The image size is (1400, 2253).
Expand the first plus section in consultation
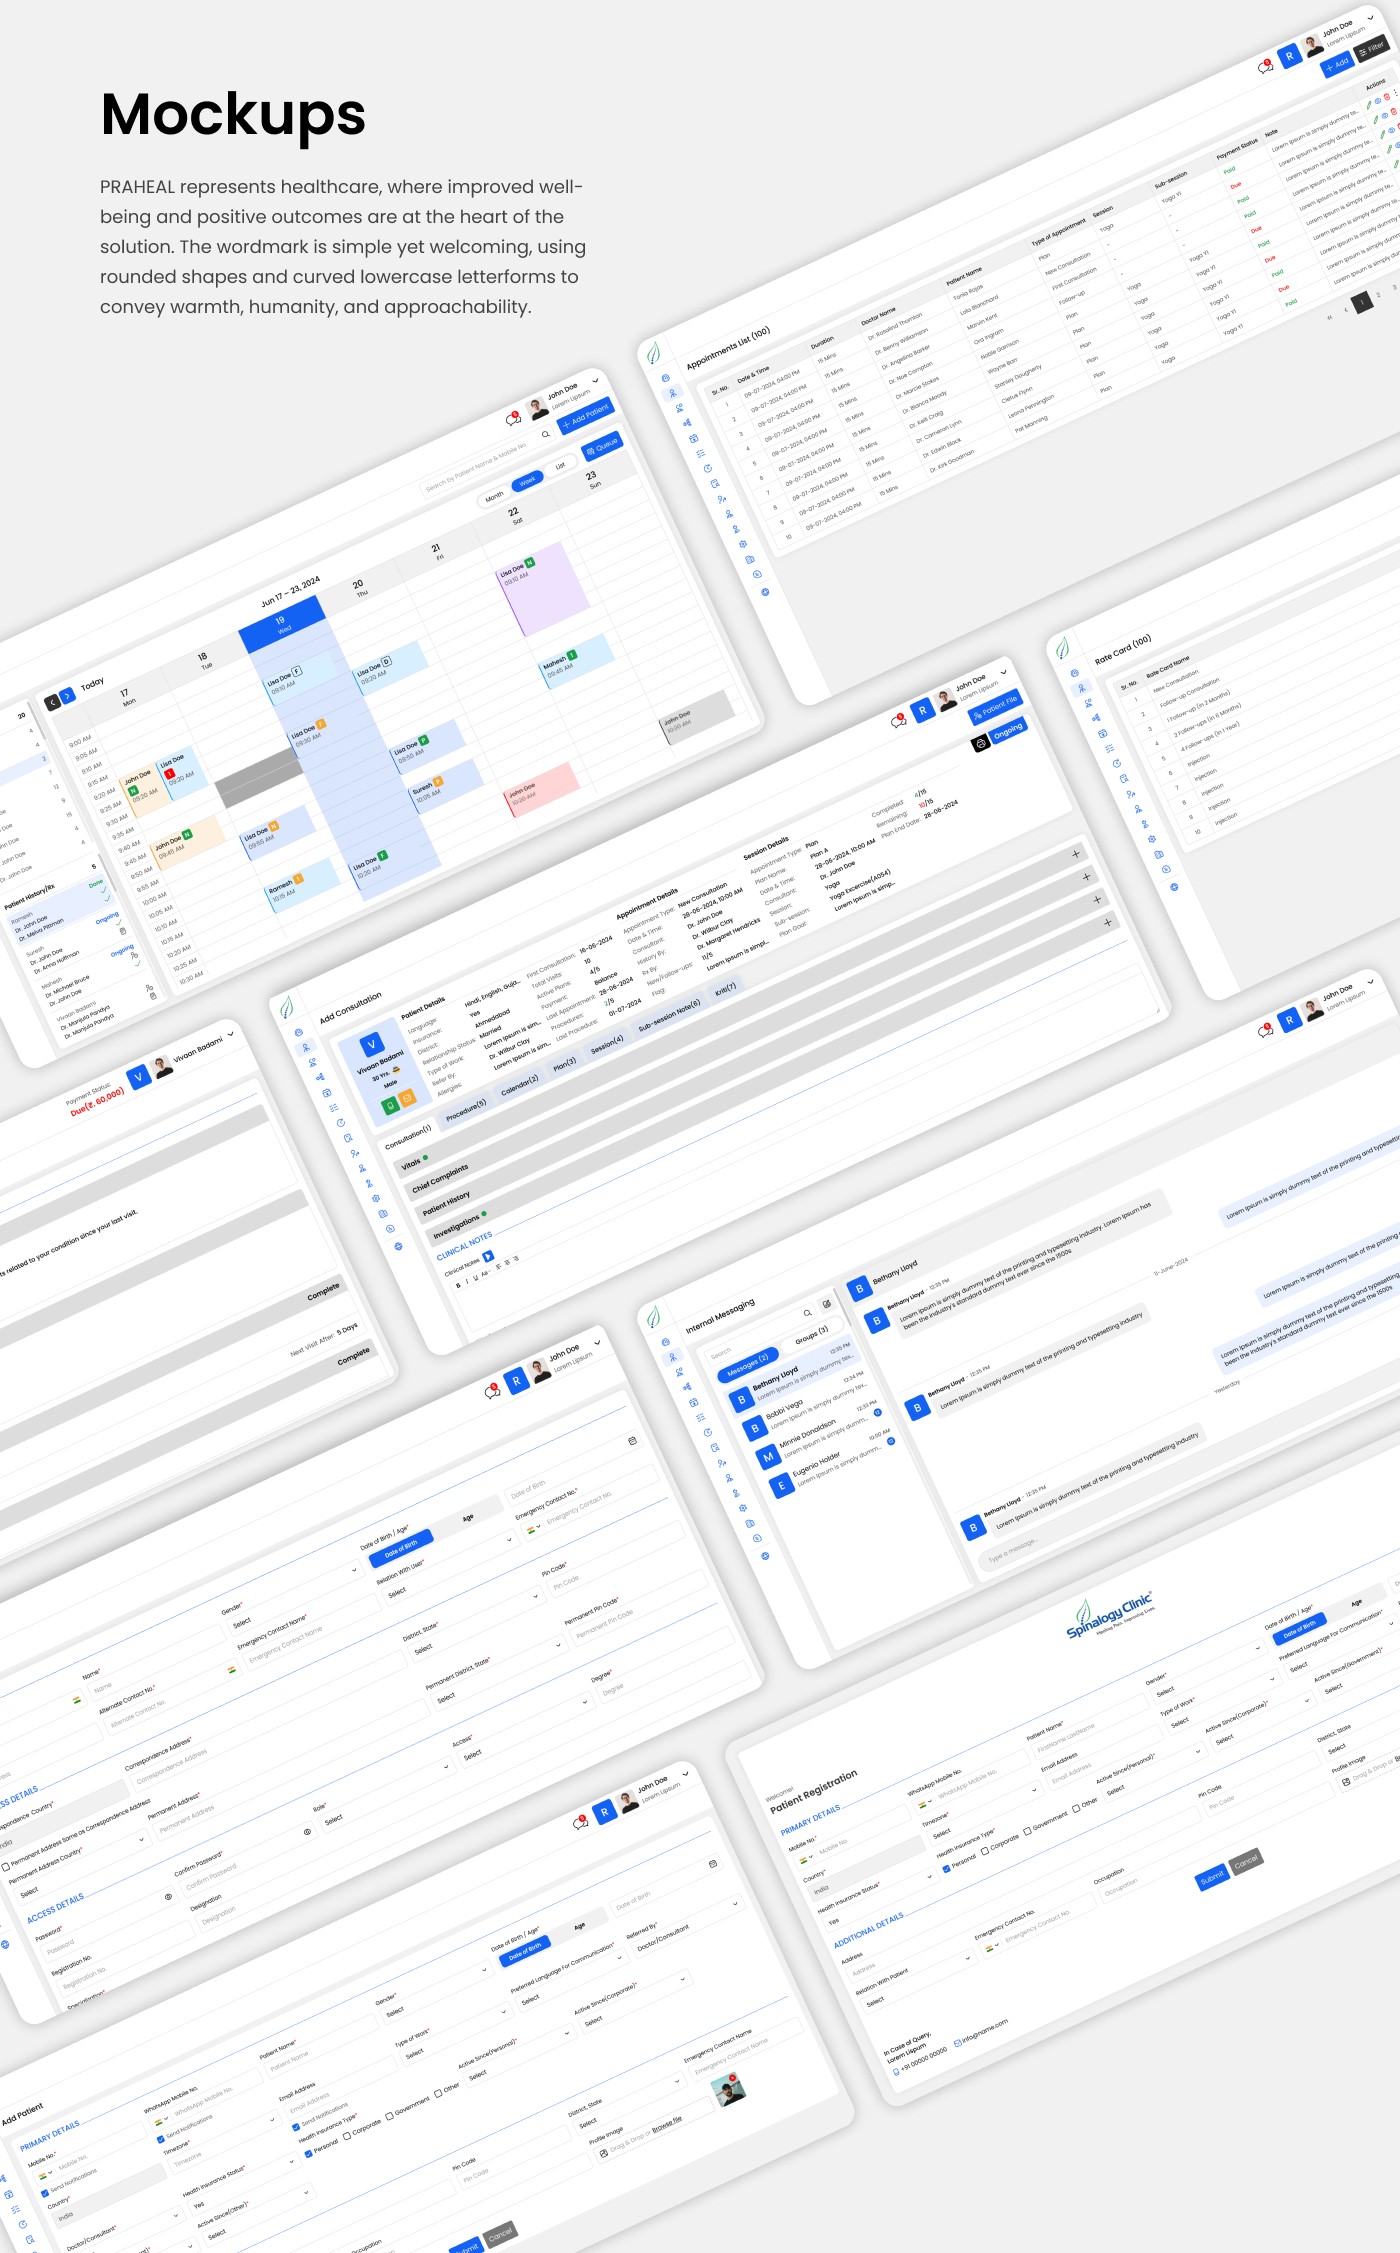pos(1075,854)
